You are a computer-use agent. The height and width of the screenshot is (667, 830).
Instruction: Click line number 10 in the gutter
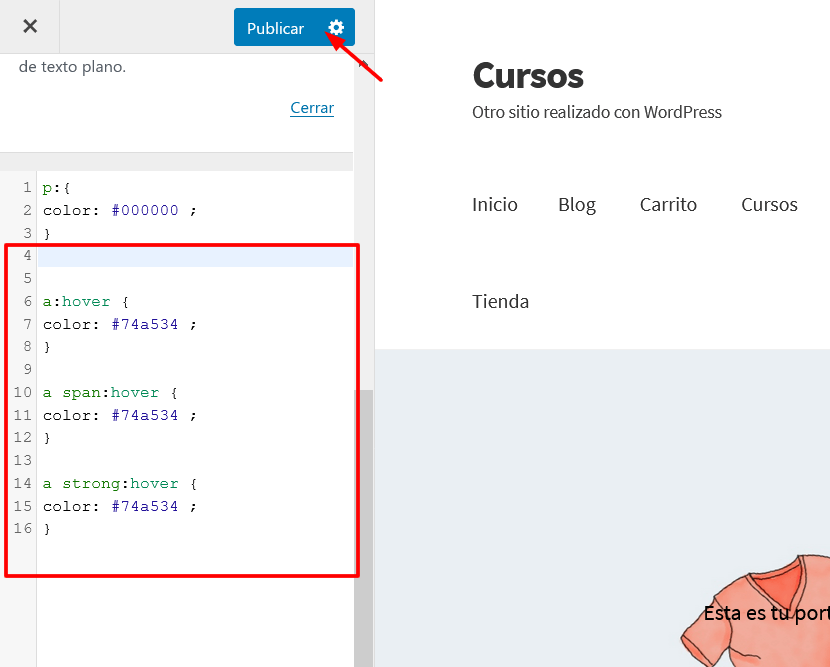23,392
